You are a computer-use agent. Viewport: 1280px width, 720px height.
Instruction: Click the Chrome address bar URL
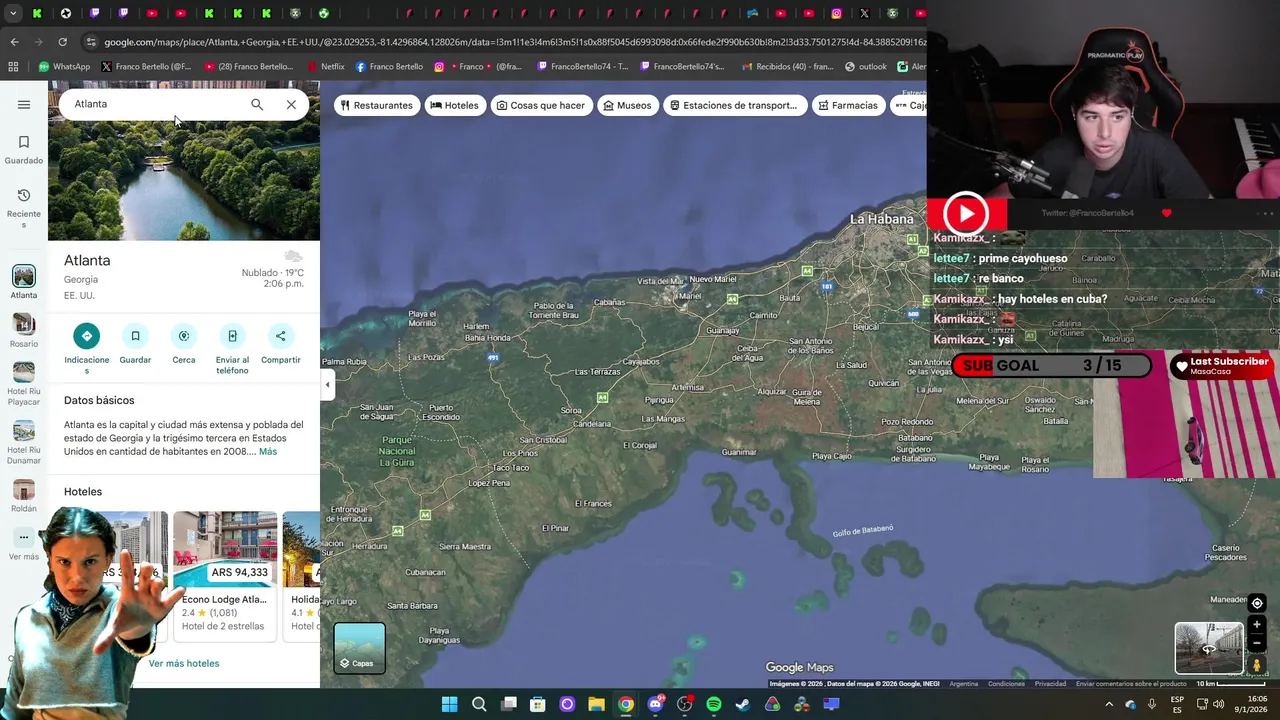pos(514,42)
